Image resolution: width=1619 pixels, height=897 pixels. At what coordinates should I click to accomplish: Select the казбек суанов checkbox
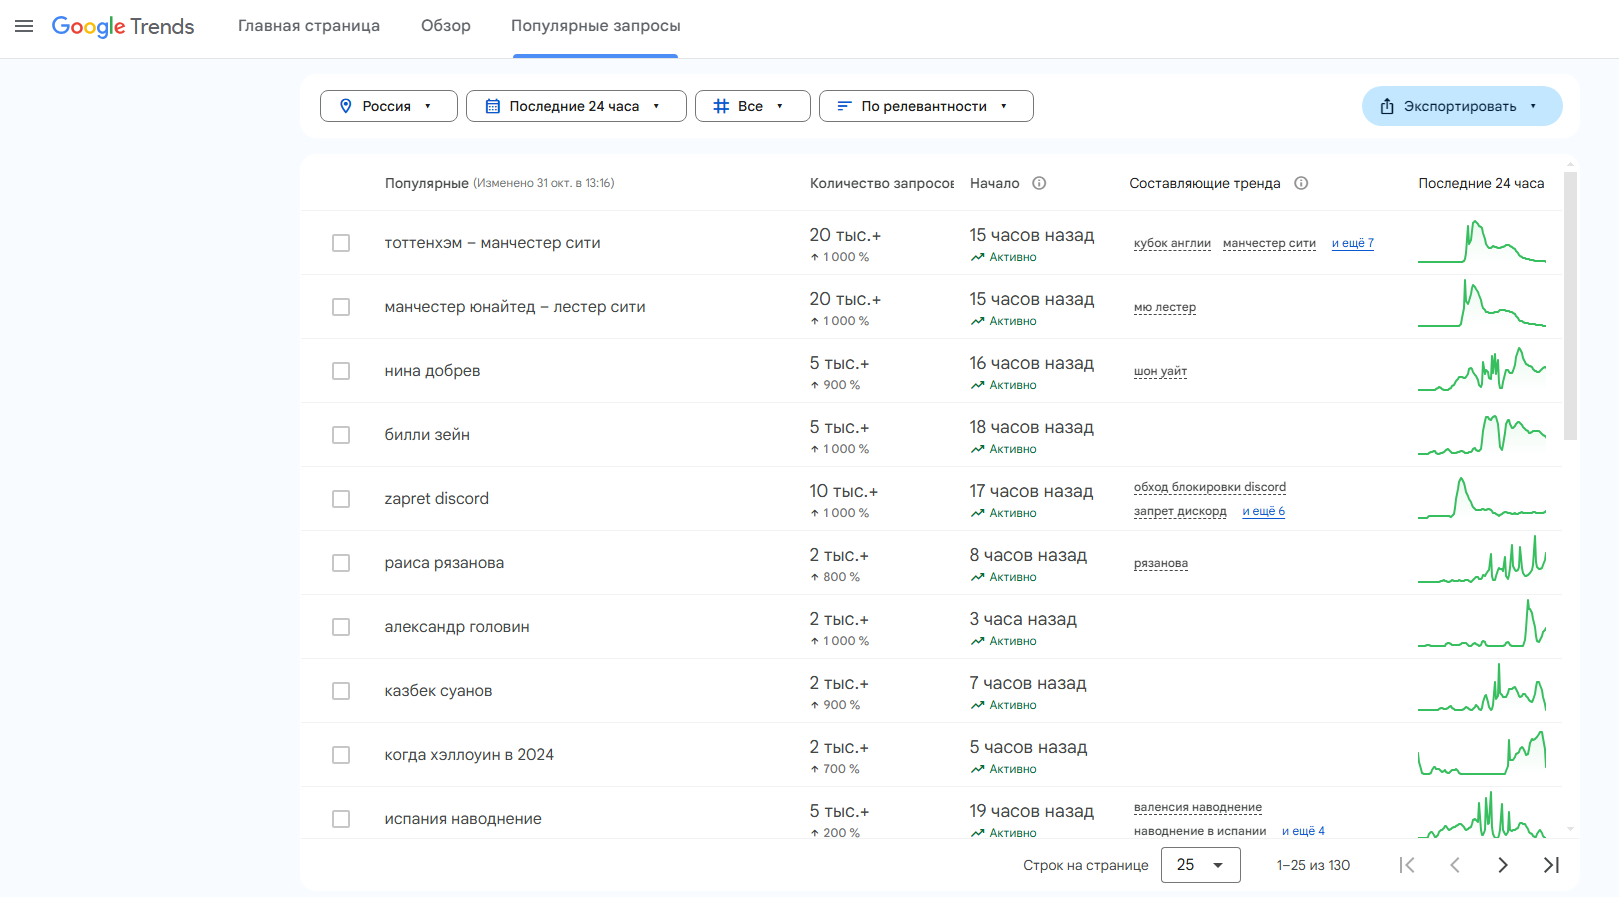pos(341,691)
